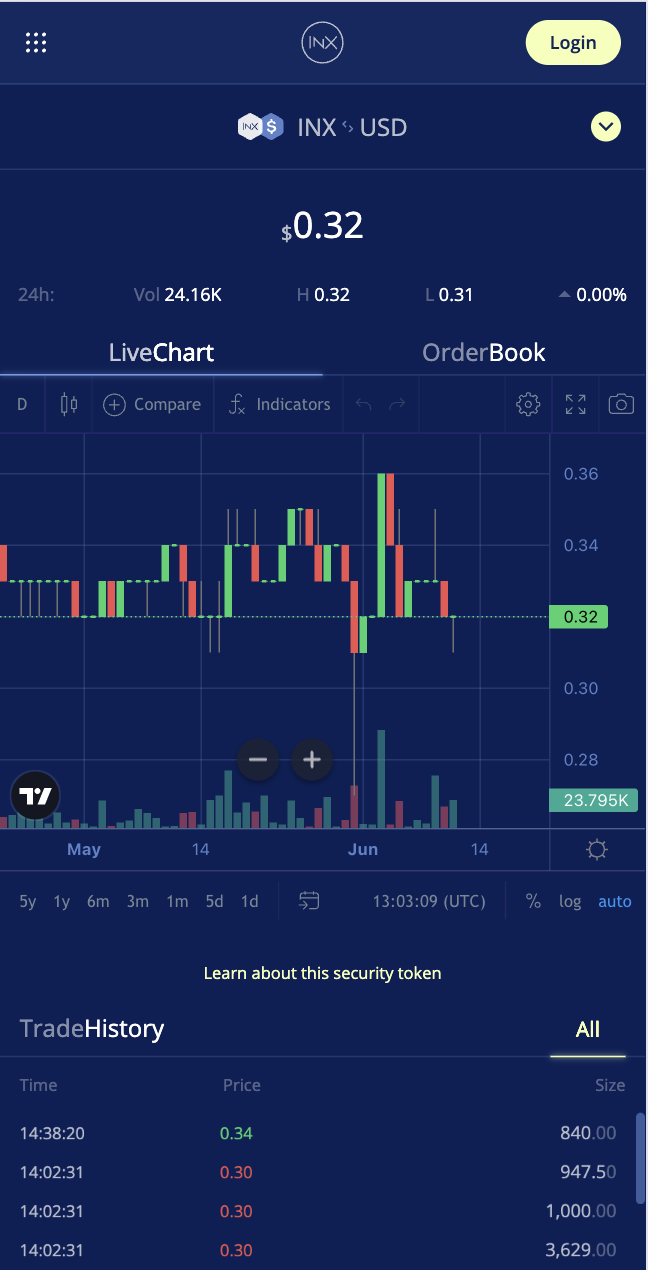Take a chart snapshot with camera icon
Viewport: 648px width, 1270px height.
pos(621,404)
